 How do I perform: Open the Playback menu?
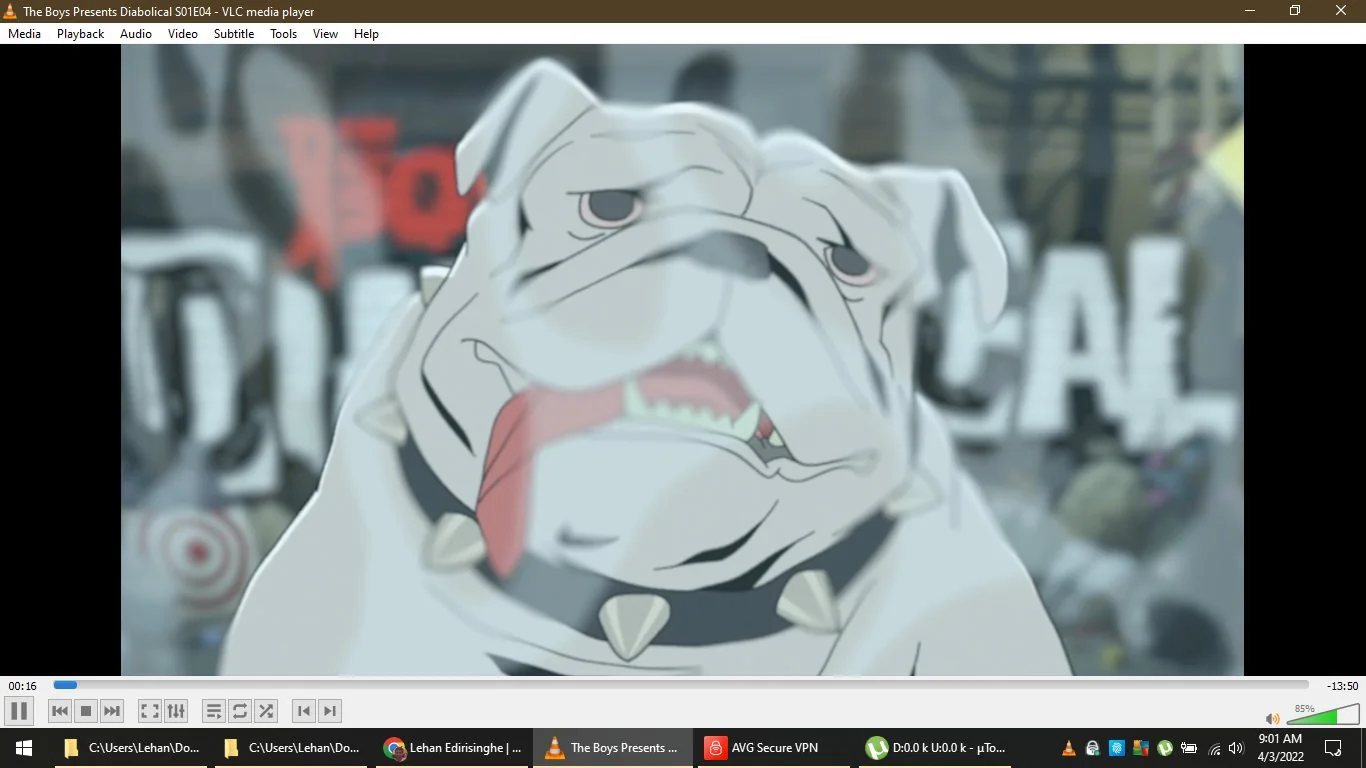tap(81, 33)
